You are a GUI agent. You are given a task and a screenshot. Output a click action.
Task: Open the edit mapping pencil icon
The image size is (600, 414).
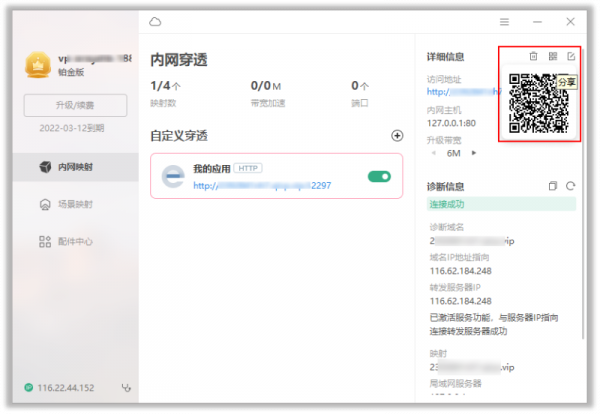(571, 57)
